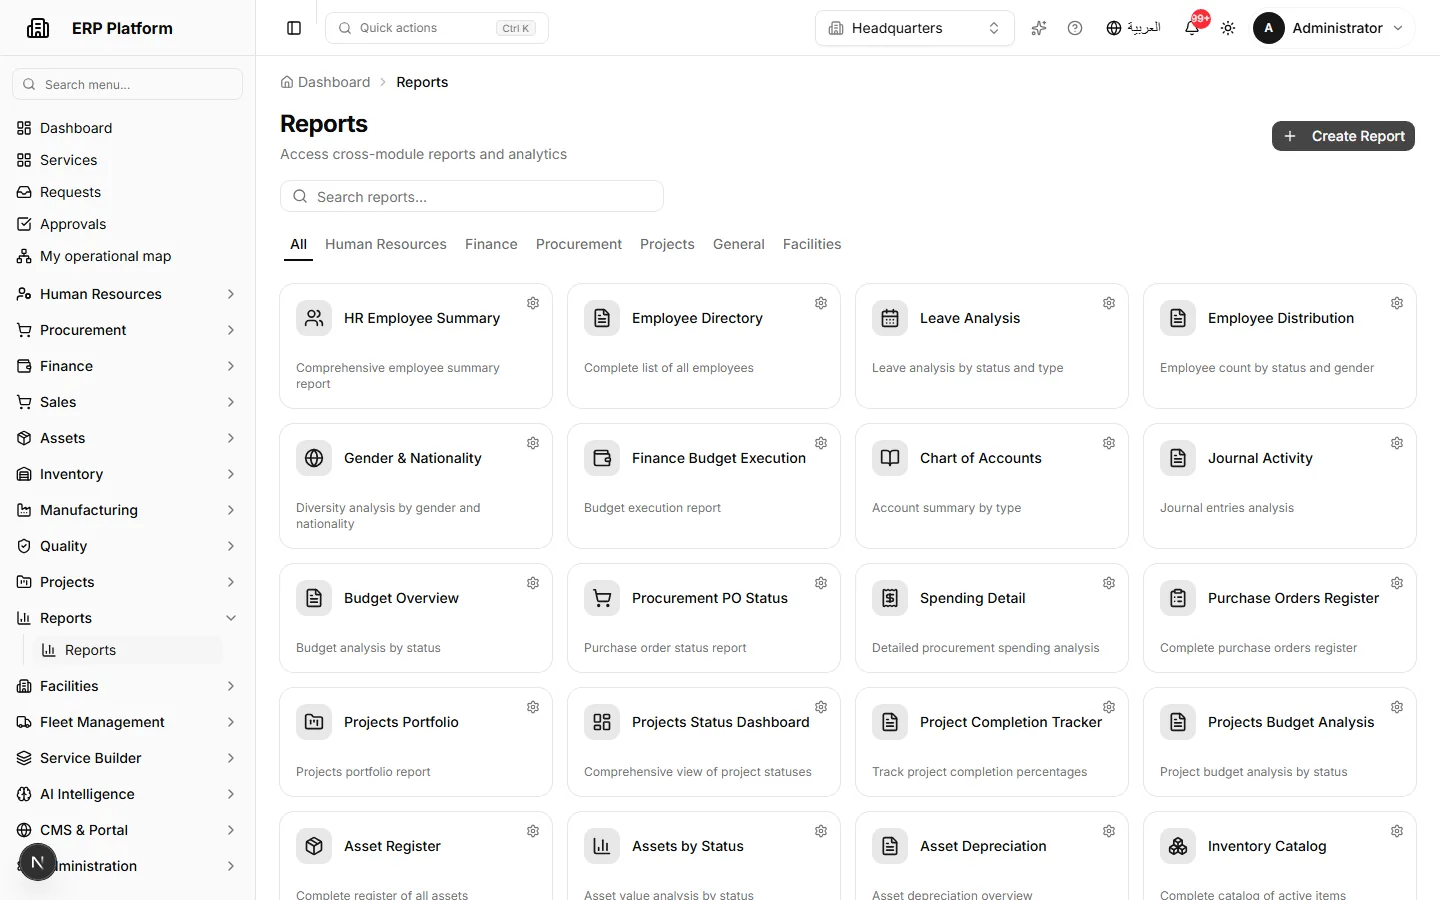1440x900 pixels.
Task: Expand Fleet Management in sidebar
Action: [128, 722]
